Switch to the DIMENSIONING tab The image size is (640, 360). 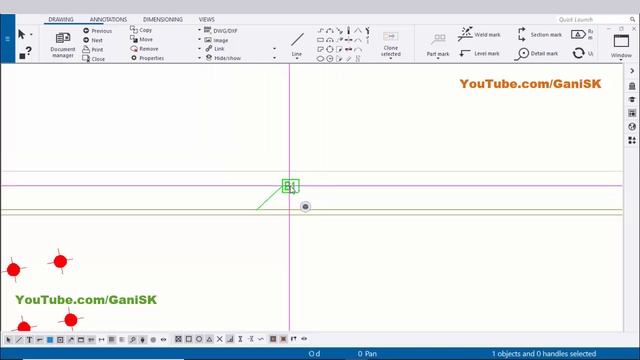click(162, 20)
